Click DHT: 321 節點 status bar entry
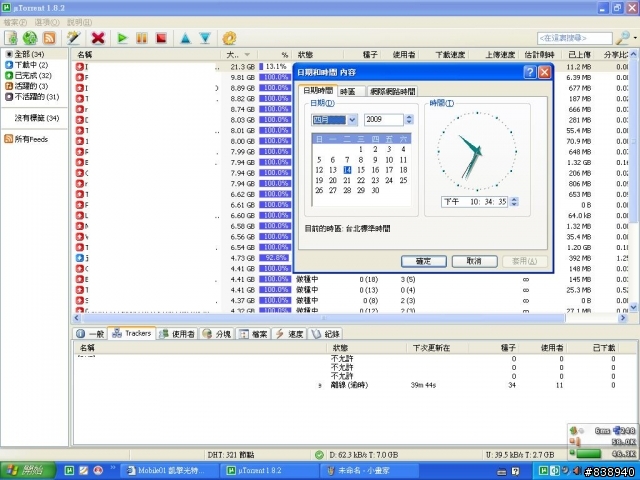The width and height of the screenshot is (640, 480). 231,455
